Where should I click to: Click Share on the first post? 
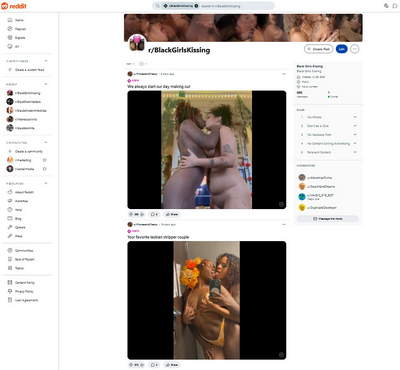(172, 214)
